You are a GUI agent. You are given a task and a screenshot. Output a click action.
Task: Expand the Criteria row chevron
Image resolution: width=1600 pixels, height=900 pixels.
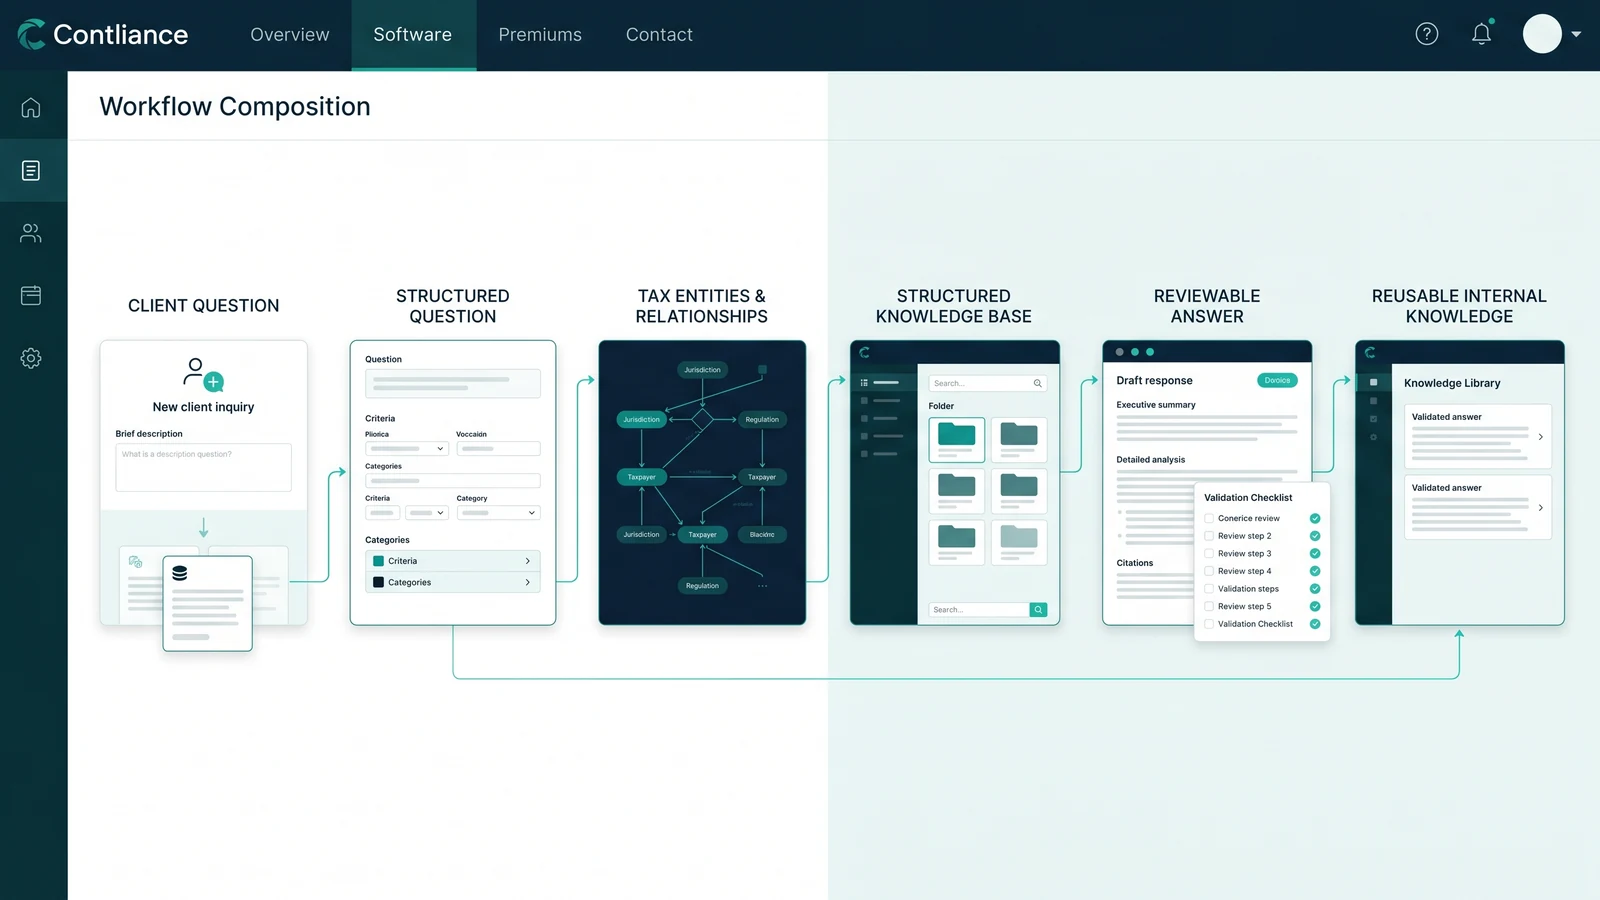point(528,561)
